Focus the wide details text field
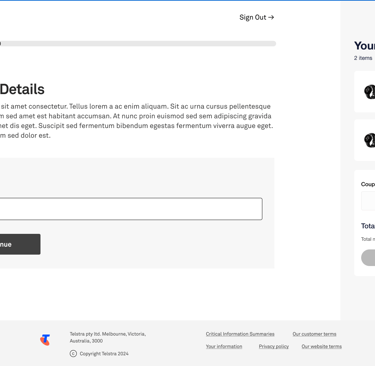Screen dimensions: 375x366 (131, 209)
